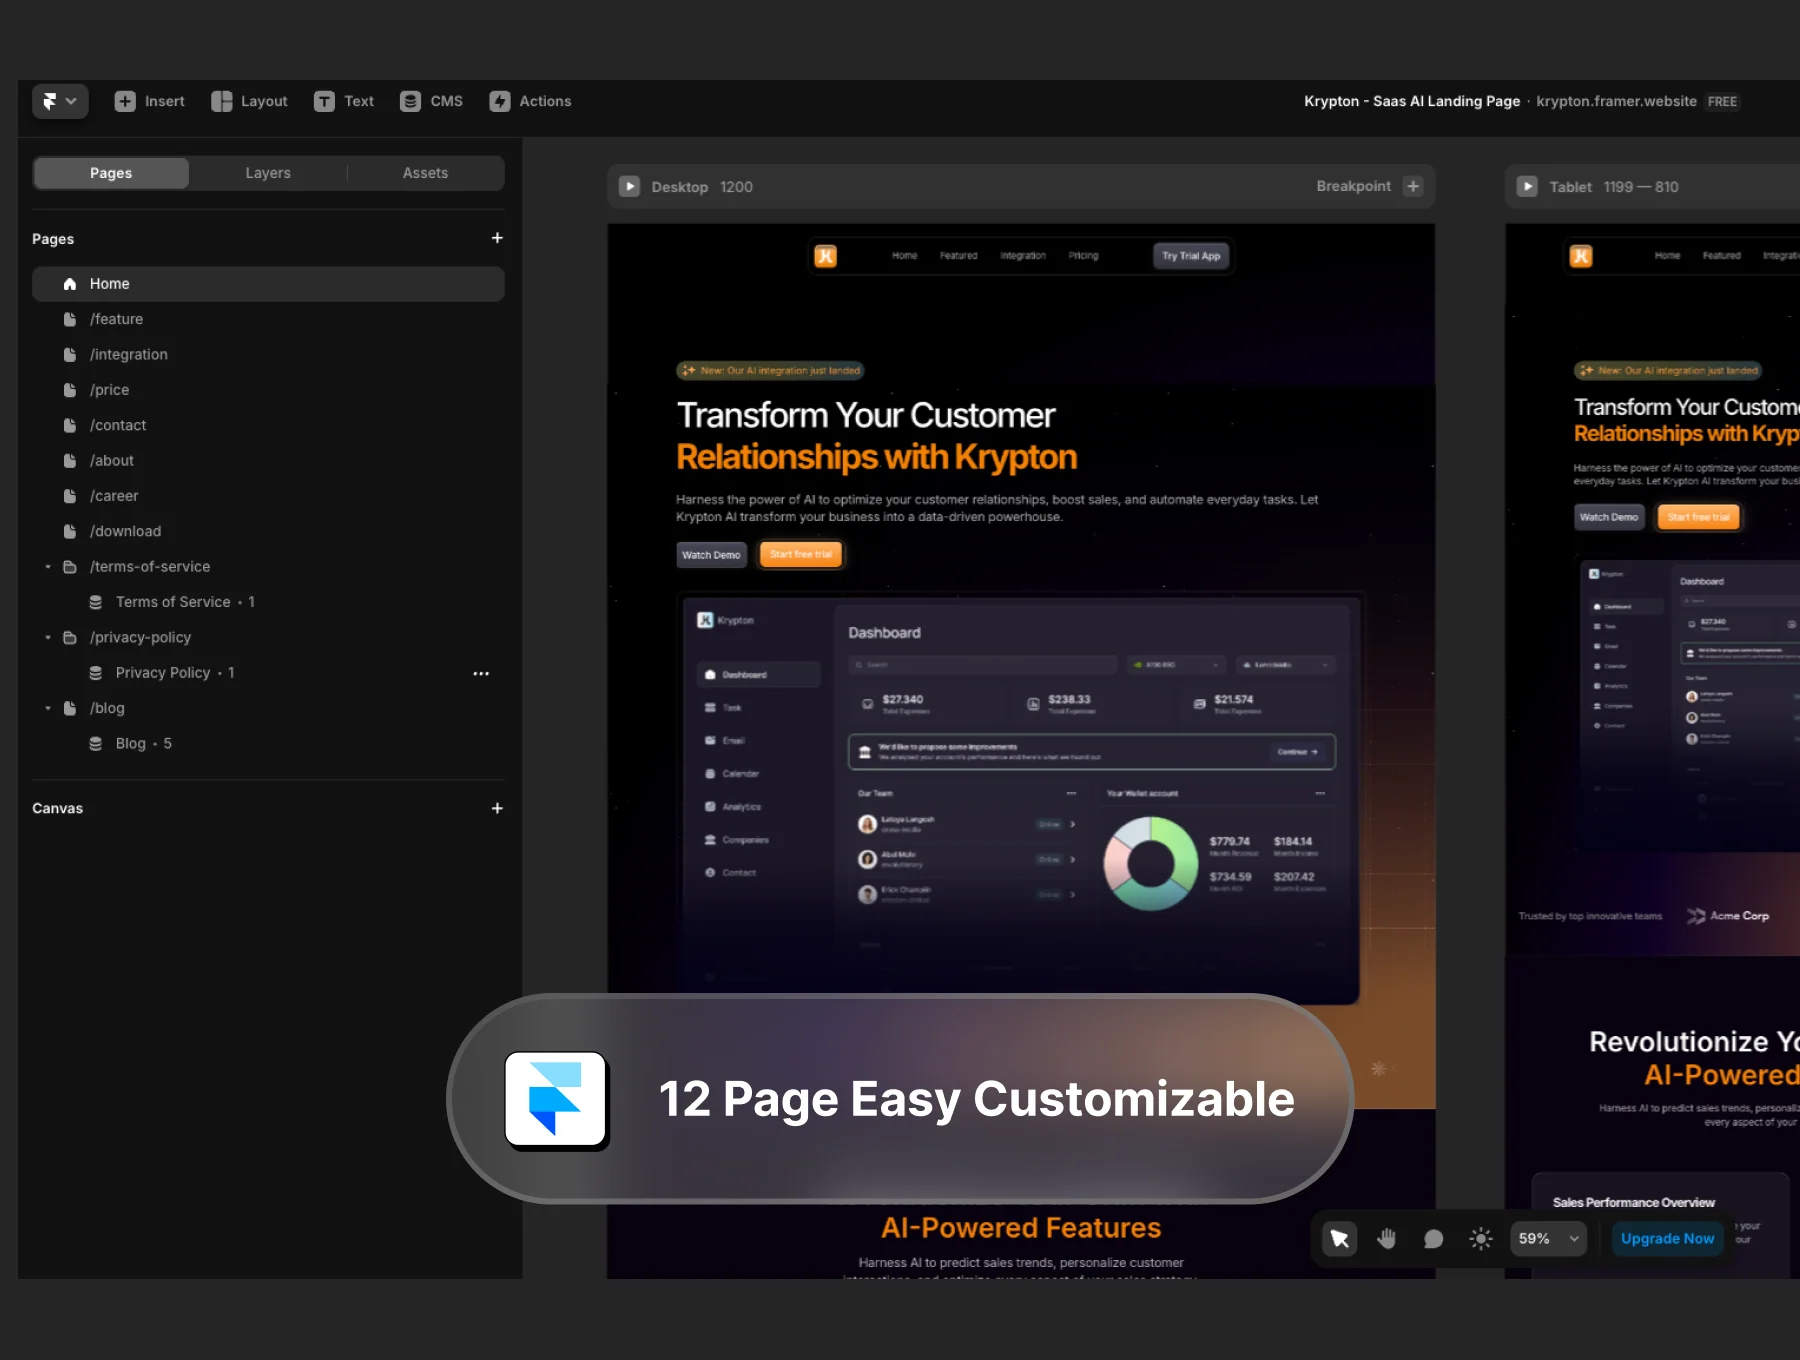Click the Actions lightning icon
Image resolution: width=1800 pixels, height=1360 pixels.
pos(499,101)
